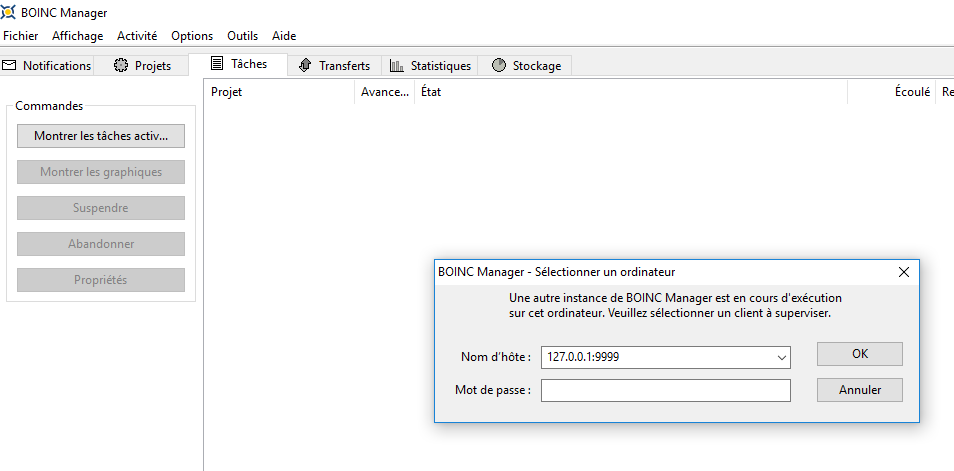Open the Aide menu
The width and height of the screenshot is (954, 471).
point(284,36)
